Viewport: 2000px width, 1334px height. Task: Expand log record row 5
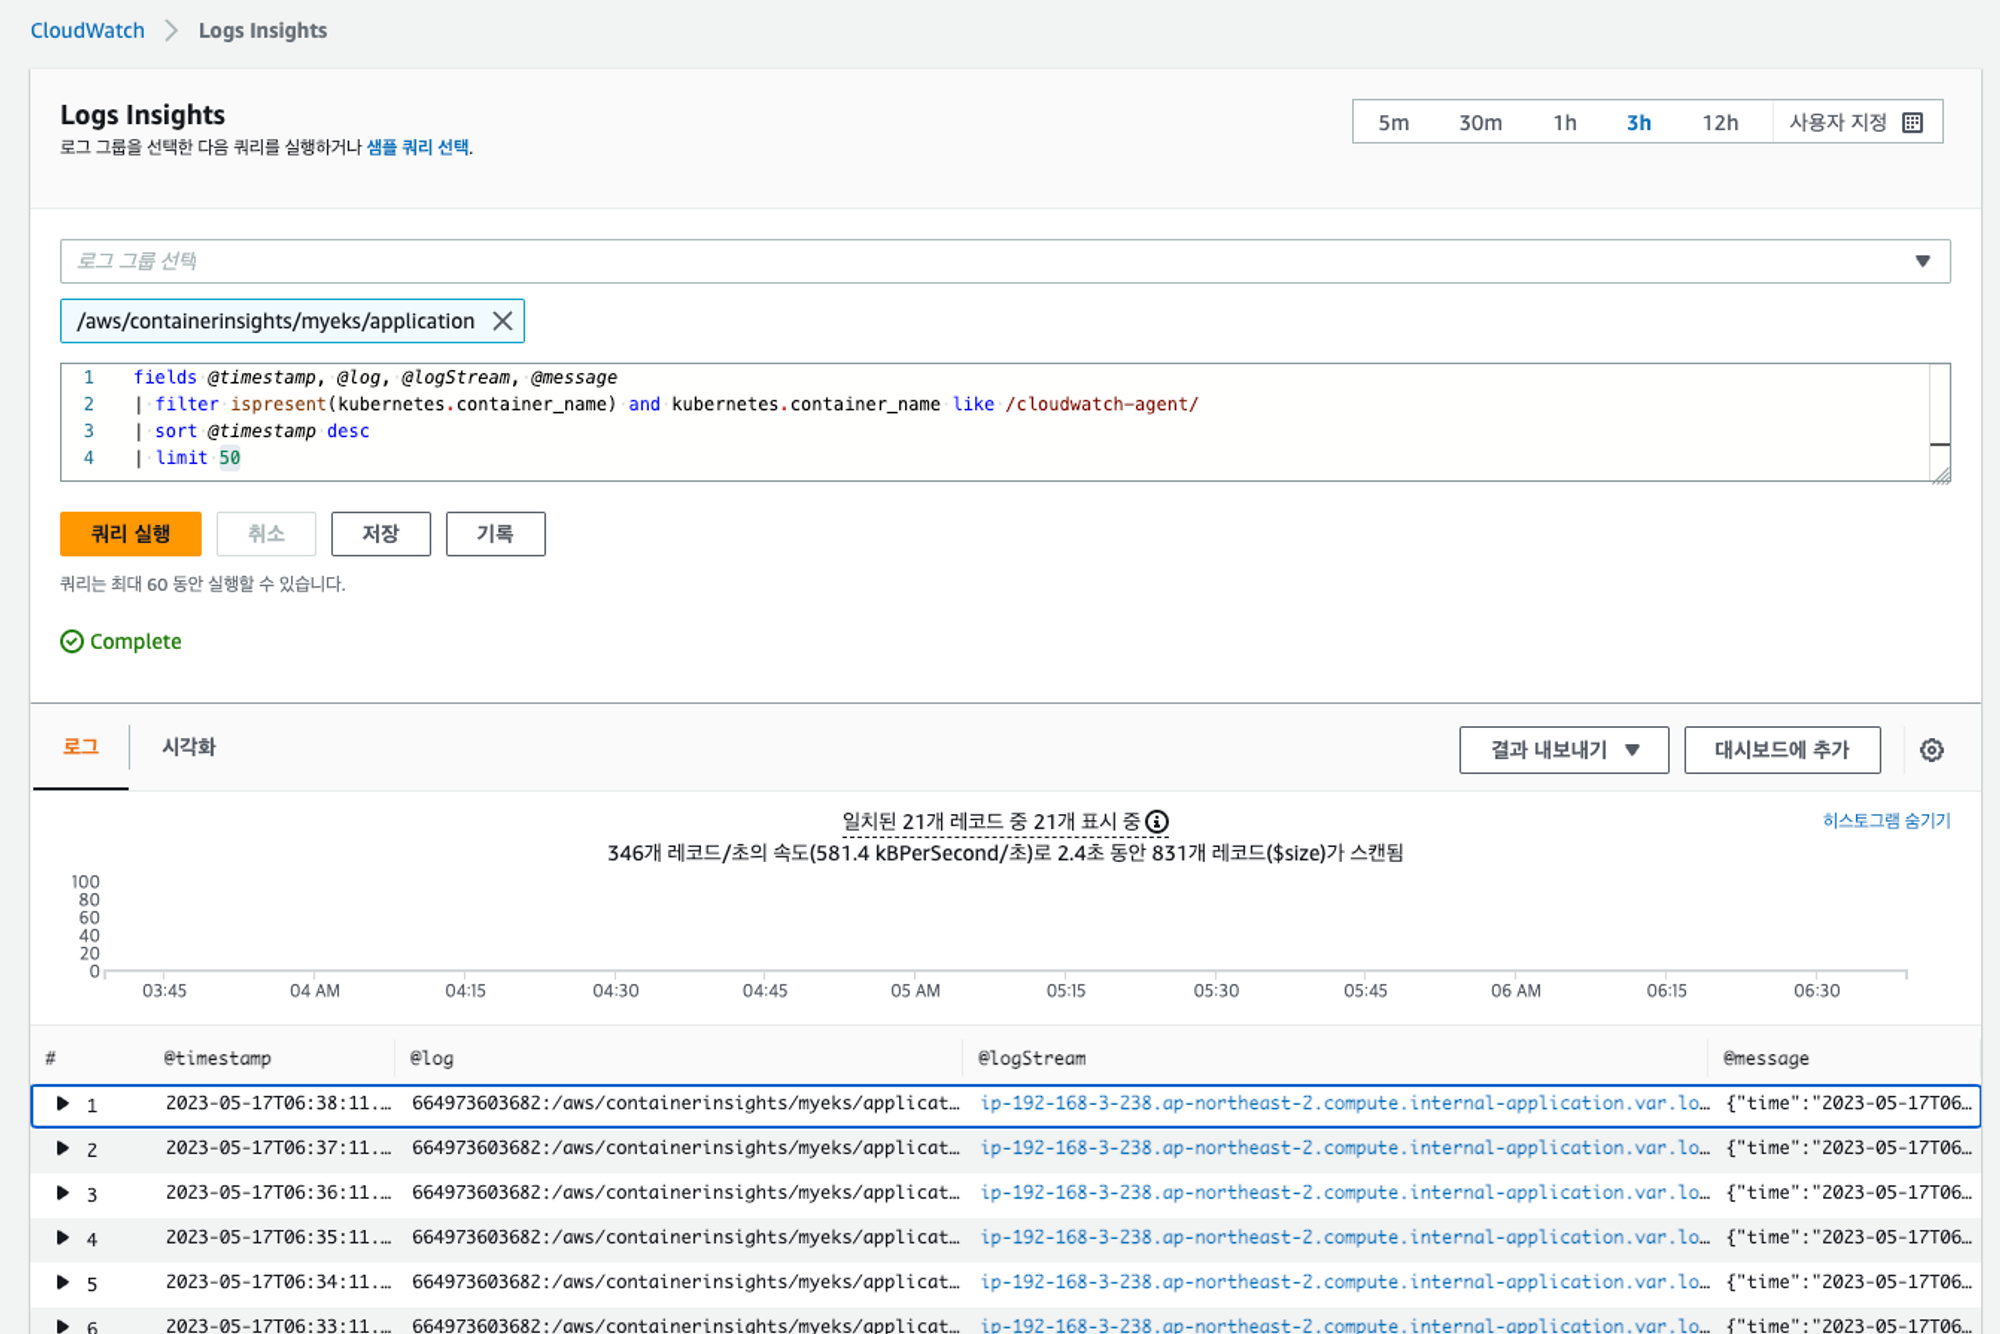pos(62,1282)
